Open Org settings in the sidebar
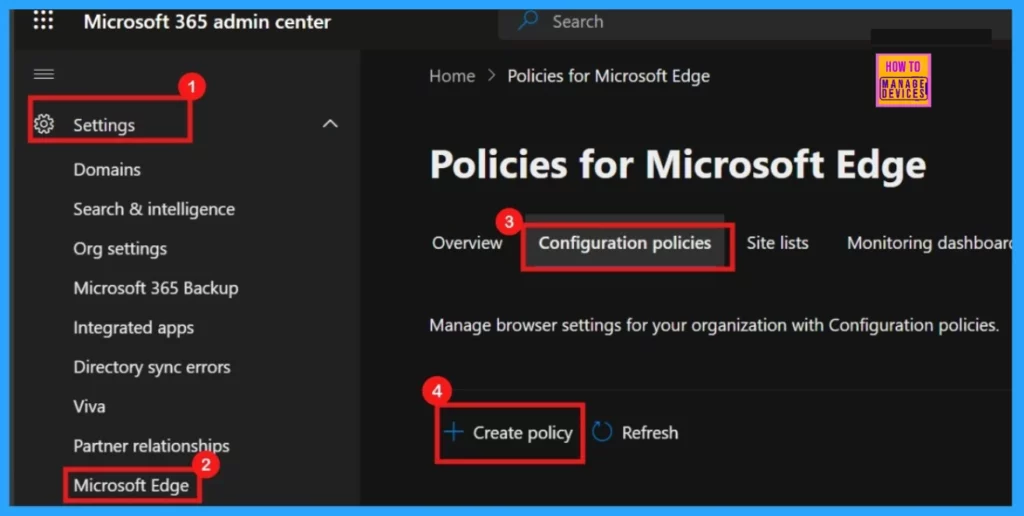This screenshot has height=516, width=1024. [120, 249]
